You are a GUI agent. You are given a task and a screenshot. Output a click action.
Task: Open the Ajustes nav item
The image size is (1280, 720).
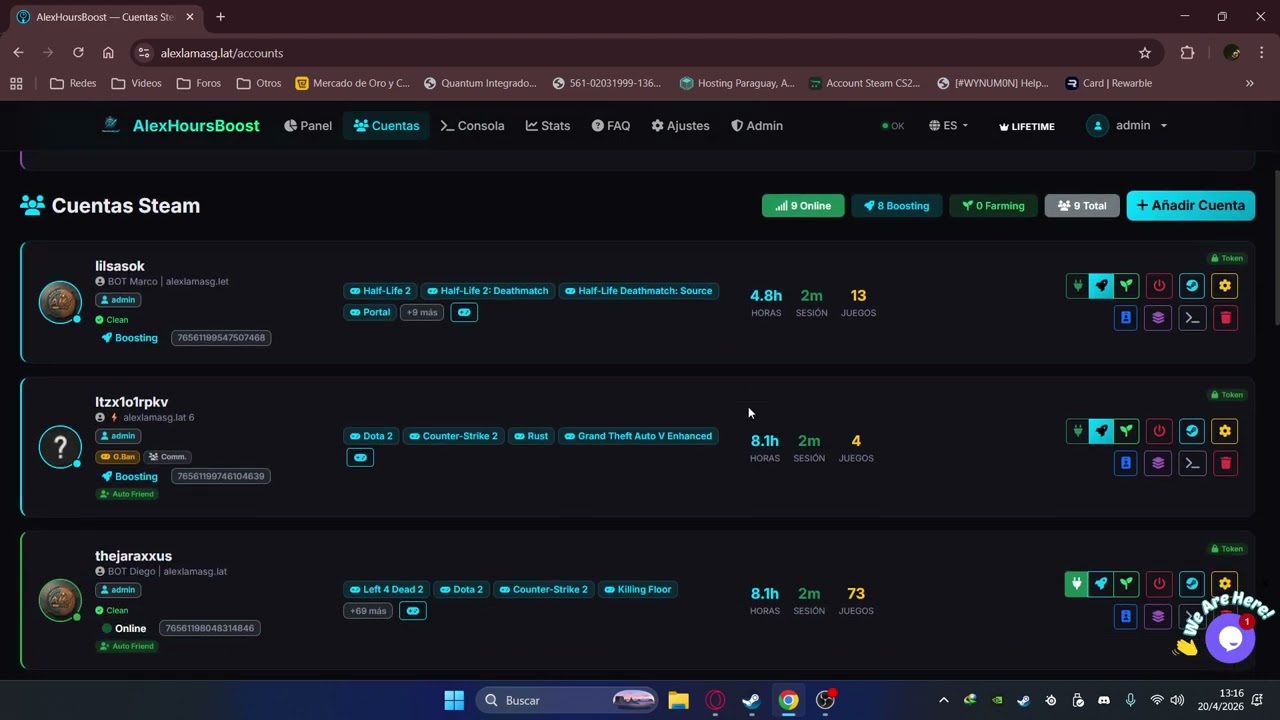680,126
